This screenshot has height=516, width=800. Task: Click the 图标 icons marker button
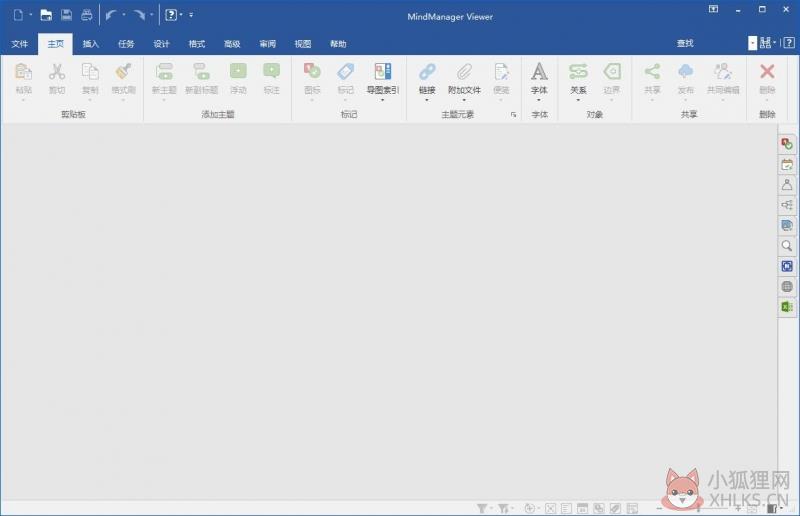[x=312, y=71]
